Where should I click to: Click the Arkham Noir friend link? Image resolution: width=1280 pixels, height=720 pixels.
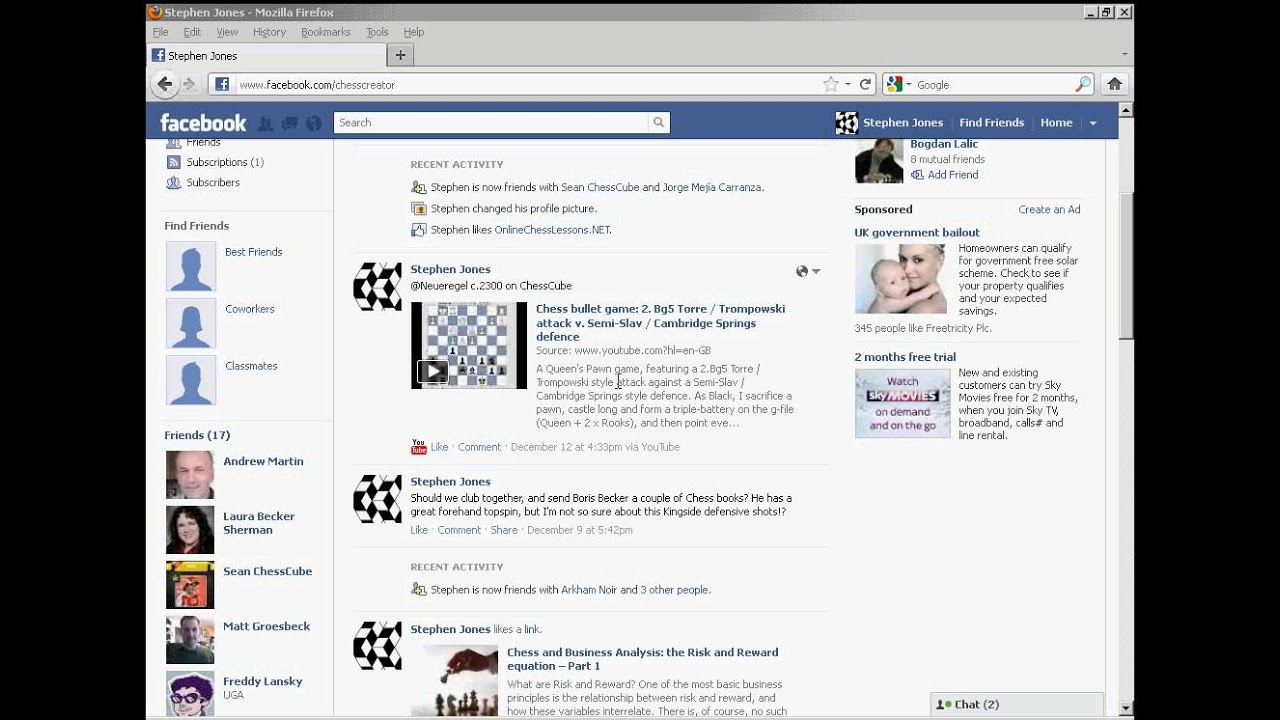[589, 590]
